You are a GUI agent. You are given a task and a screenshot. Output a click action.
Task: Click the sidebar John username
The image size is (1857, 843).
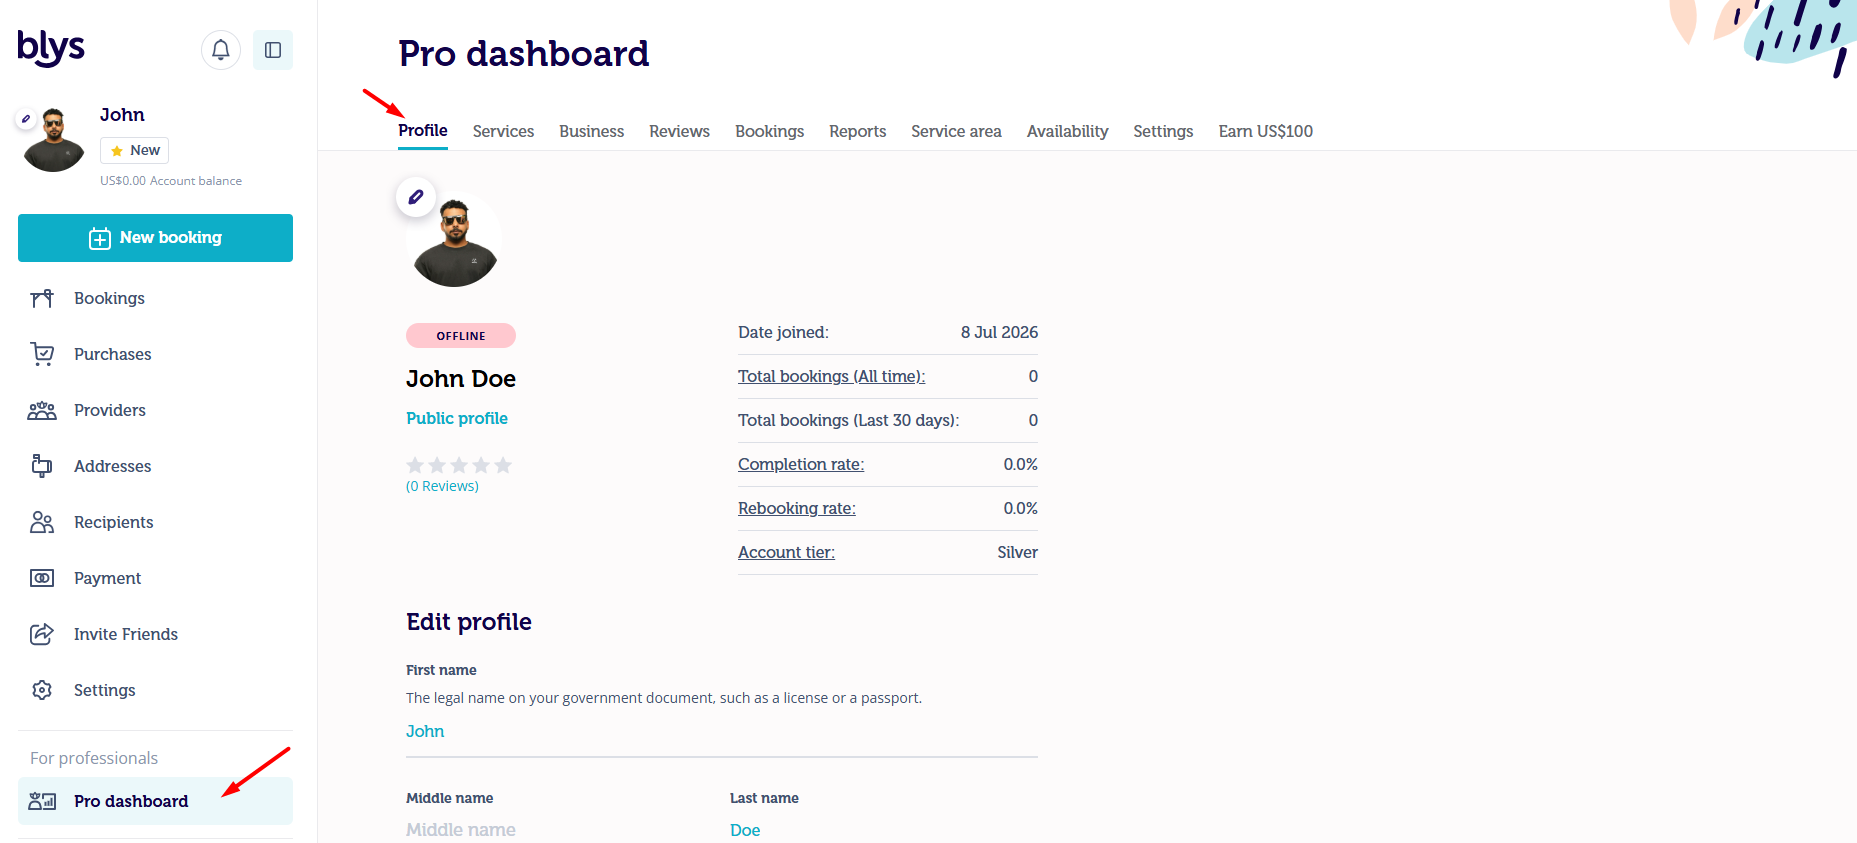pos(122,115)
